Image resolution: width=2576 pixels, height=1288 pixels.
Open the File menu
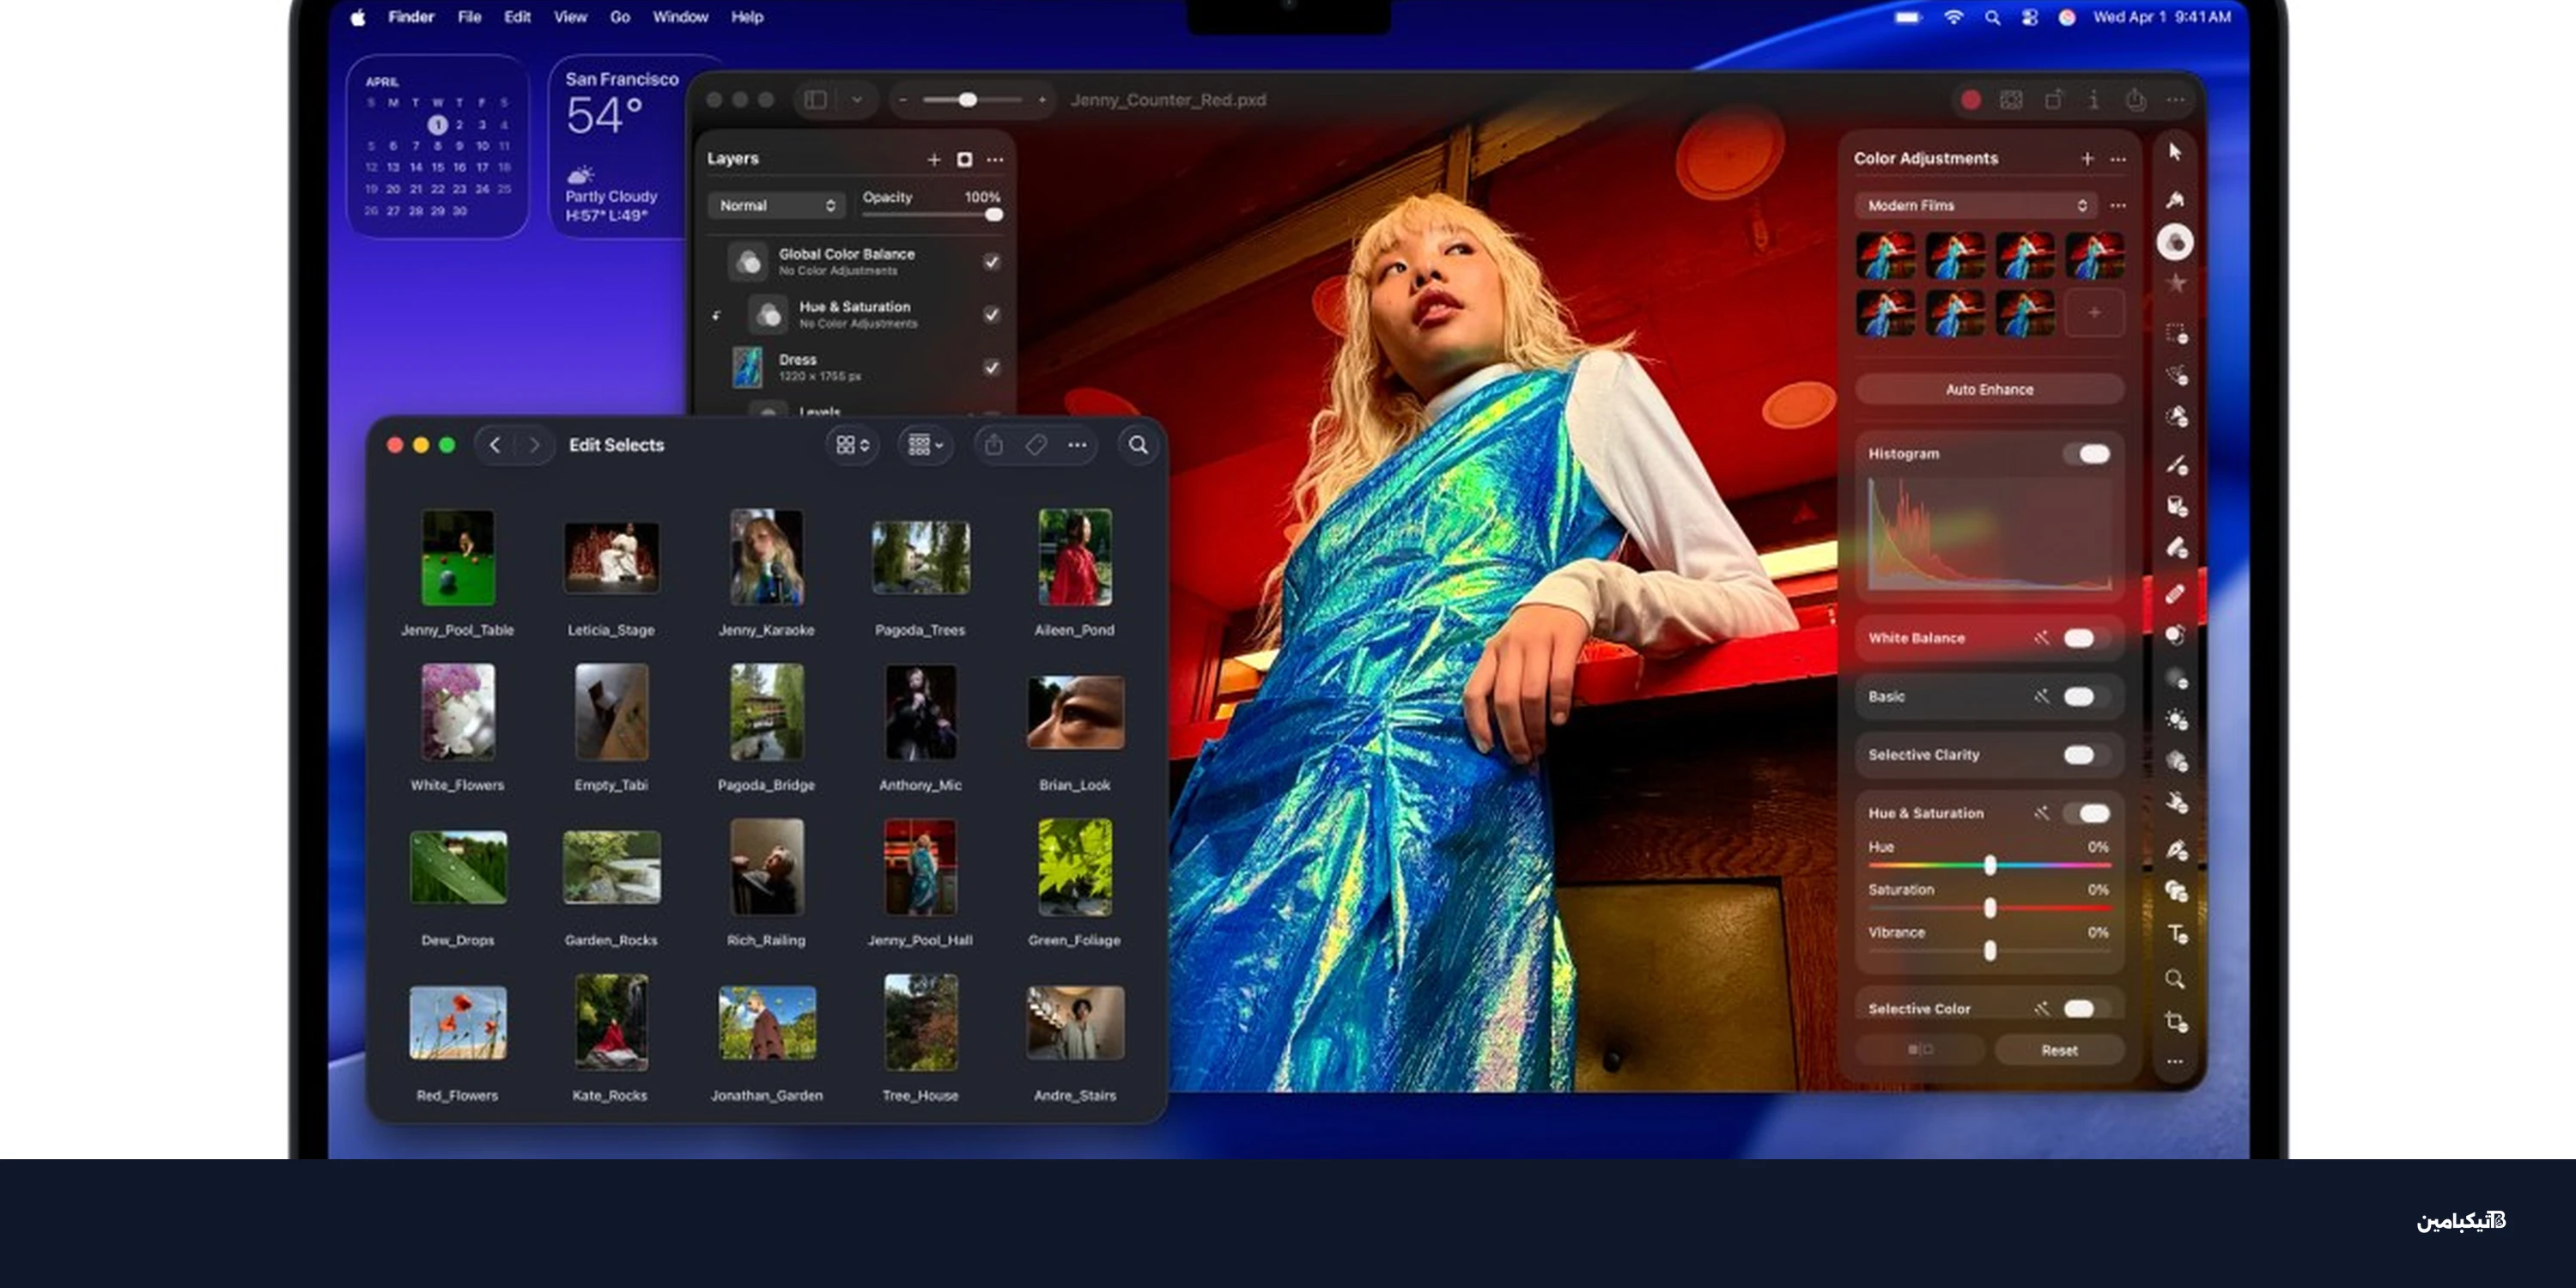(469, 17)
